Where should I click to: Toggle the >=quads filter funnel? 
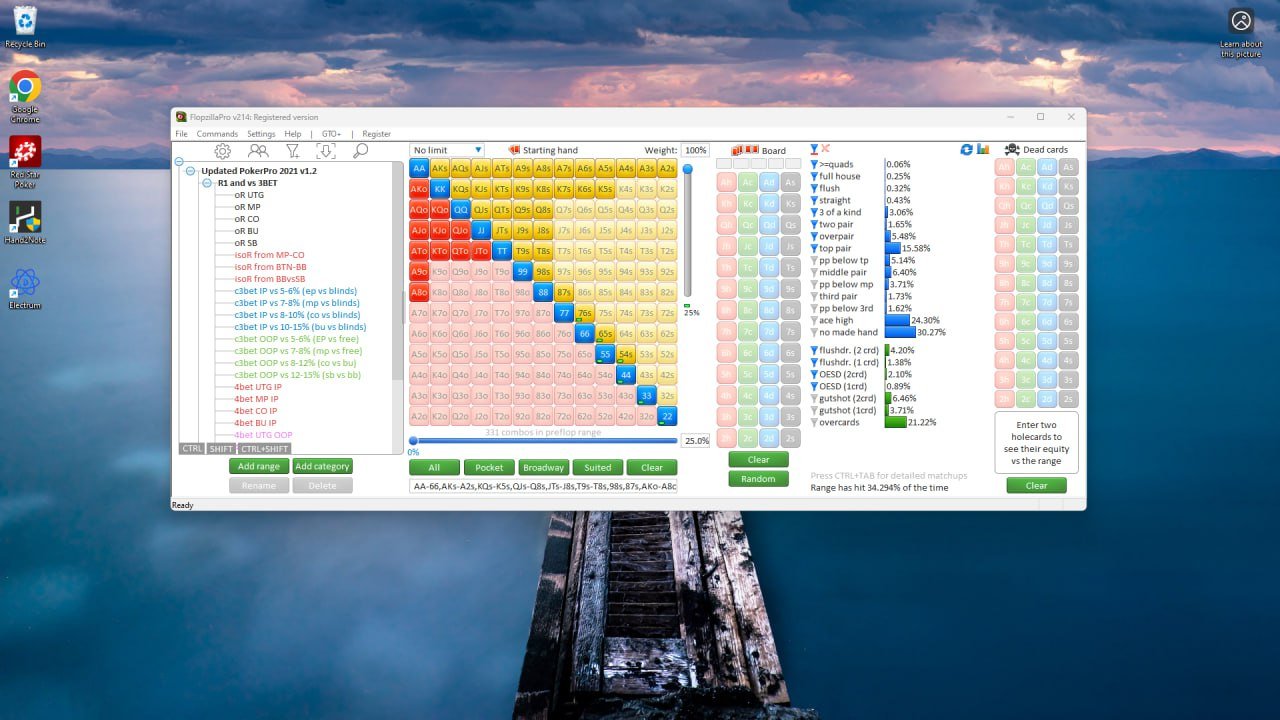coord(815,164)
